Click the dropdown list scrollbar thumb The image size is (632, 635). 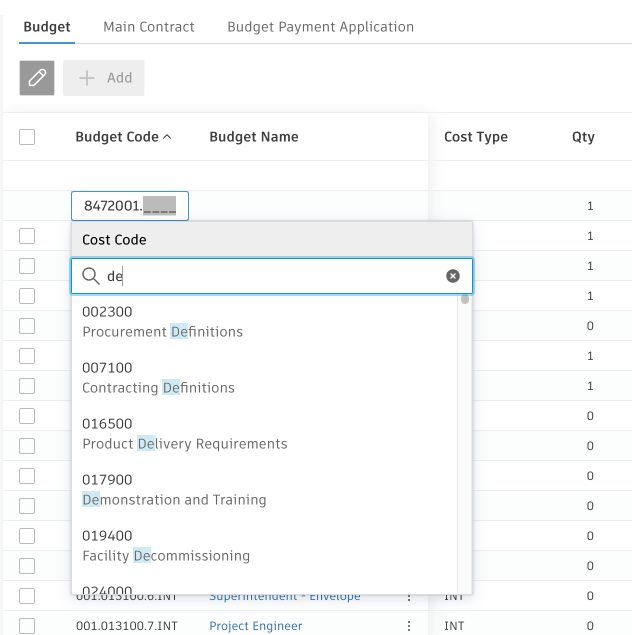point(465,299)
